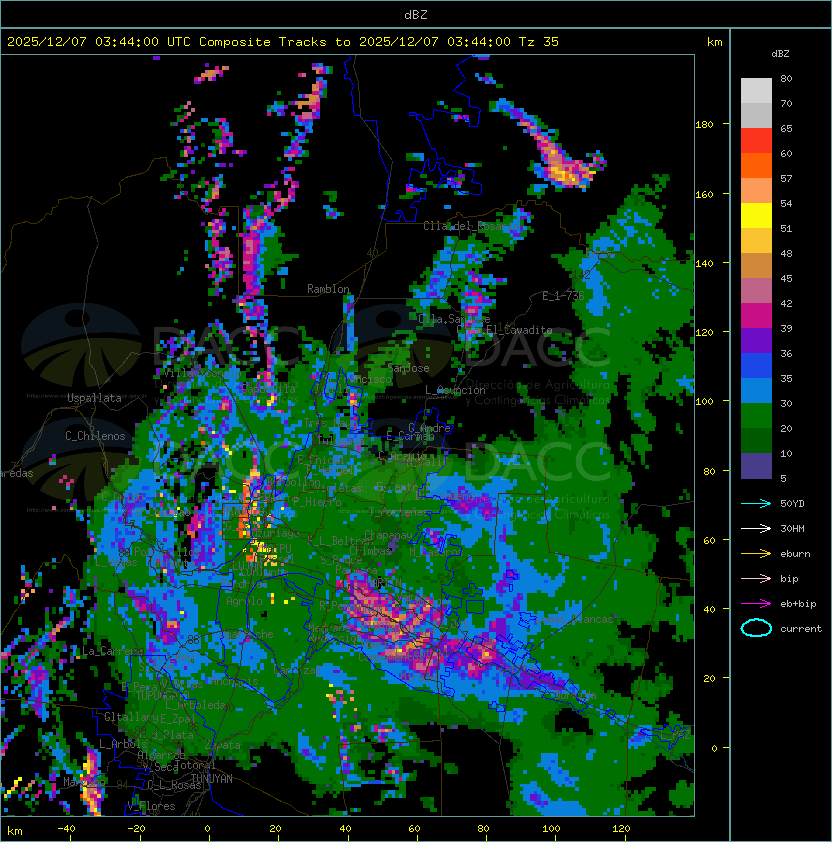Click the V_Flores place label
This screenshot has width=832, height=842.
coord(151,807)
